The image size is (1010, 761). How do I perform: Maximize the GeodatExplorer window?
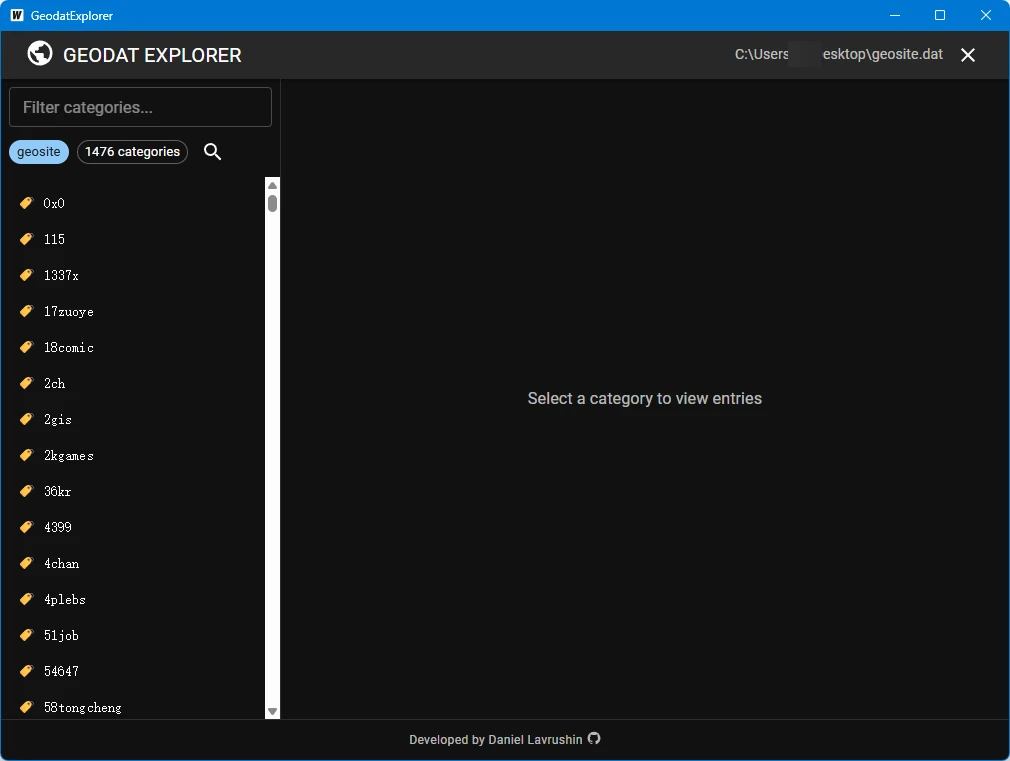940,15
